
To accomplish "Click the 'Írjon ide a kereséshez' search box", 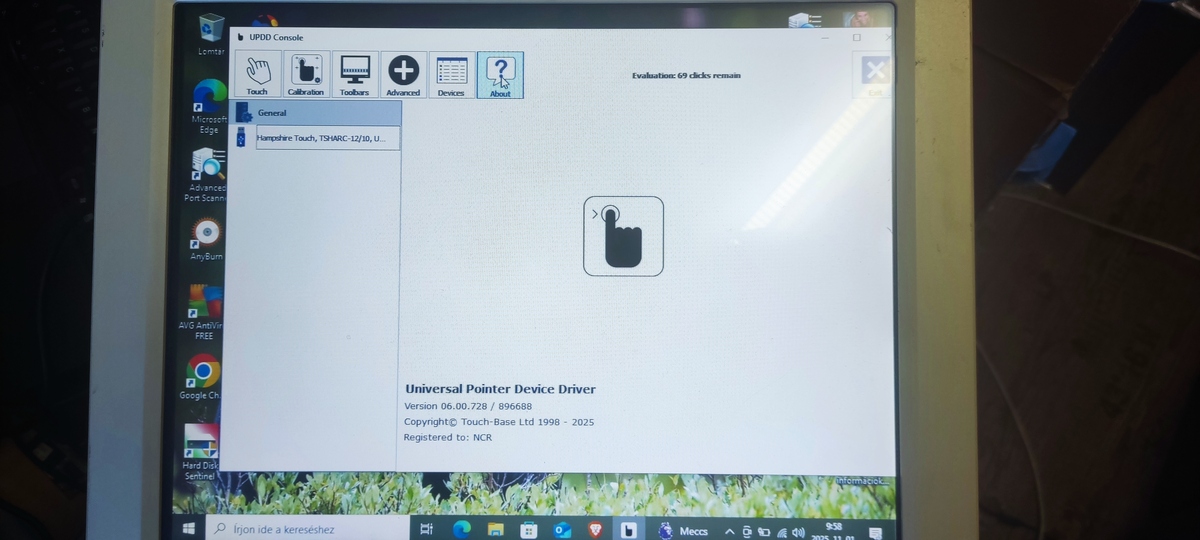I will click(307, 529).
